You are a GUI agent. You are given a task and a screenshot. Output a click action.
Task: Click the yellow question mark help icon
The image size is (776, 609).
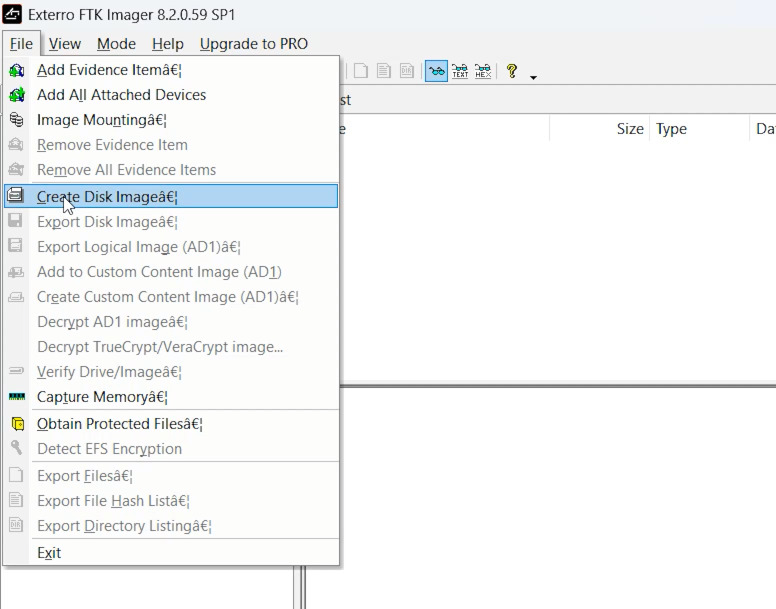pos(512,71)
